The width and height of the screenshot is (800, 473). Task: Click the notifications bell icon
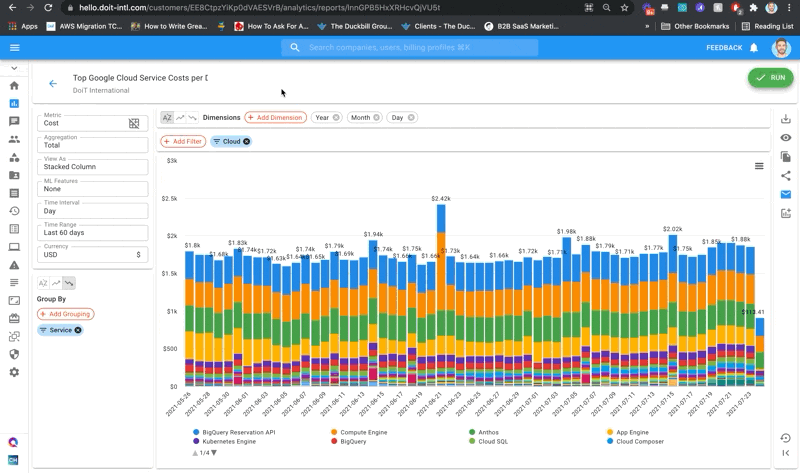tap(754, 47)
